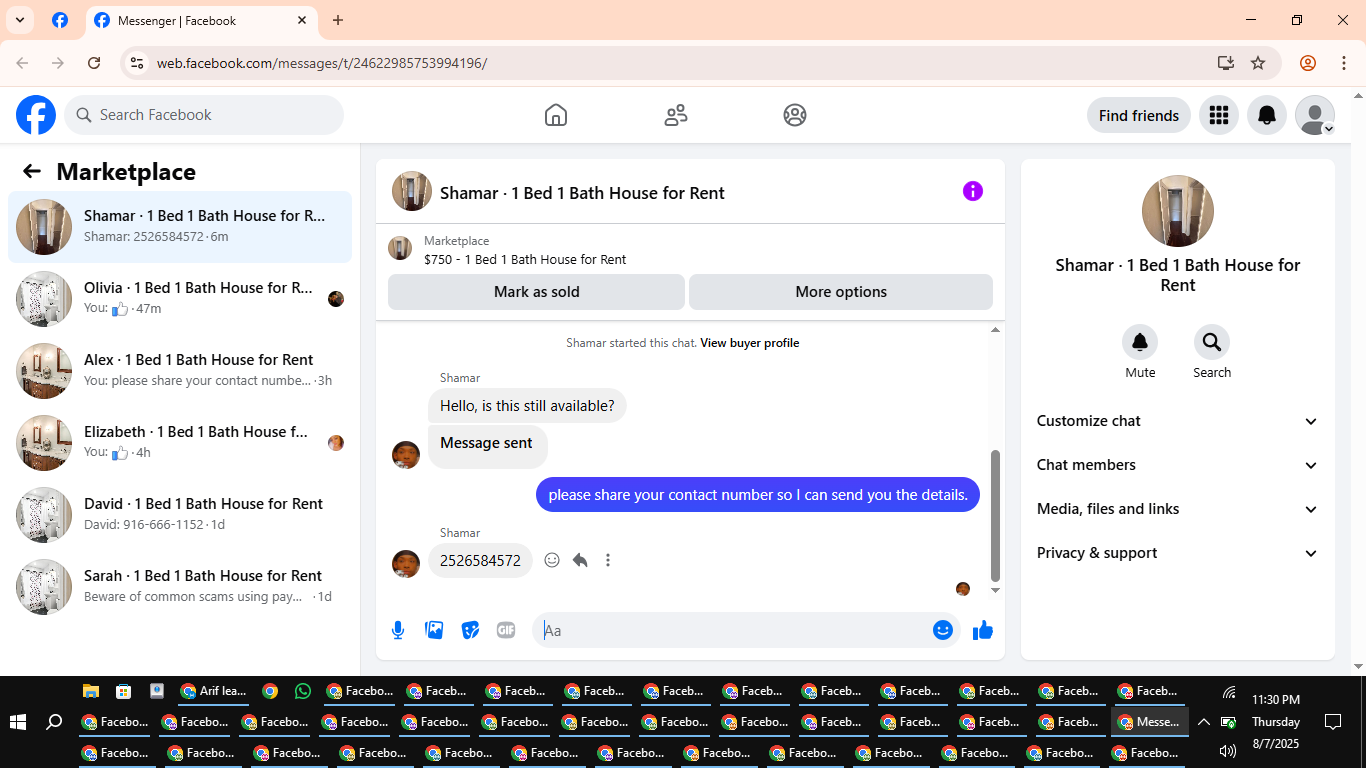The height and width of the screenshot is (768, 1366).
Task: Open the Chrome profile icon
Action: coord(1308,63)
